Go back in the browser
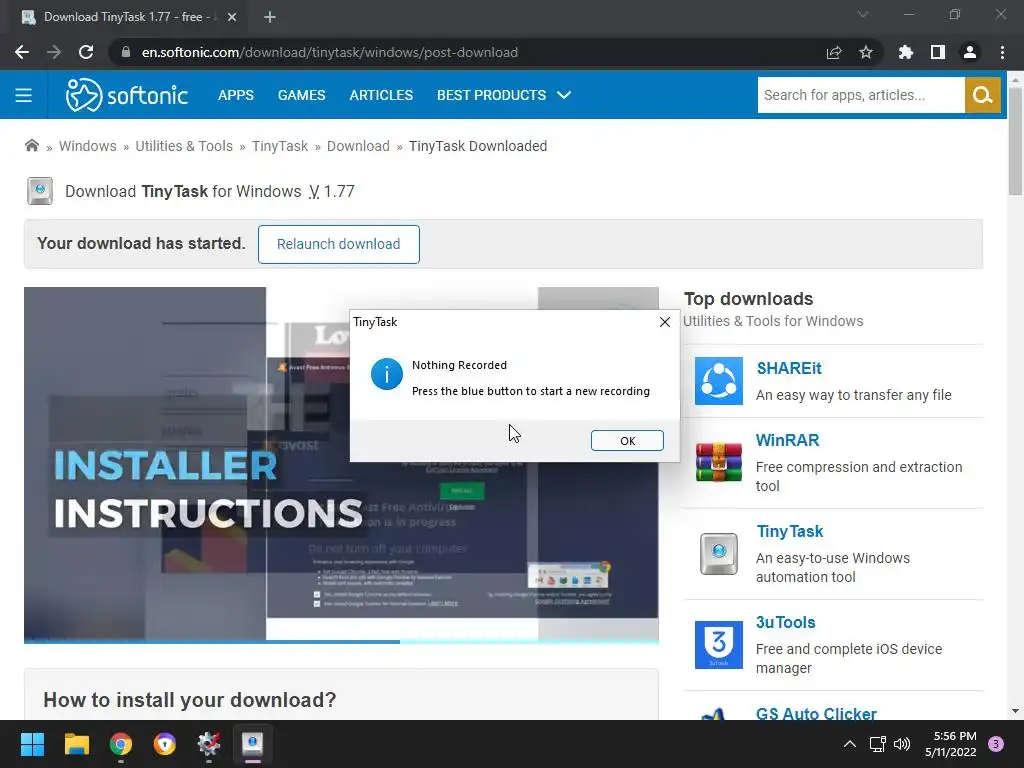1024x768 pixels. (x=22, y=52)
